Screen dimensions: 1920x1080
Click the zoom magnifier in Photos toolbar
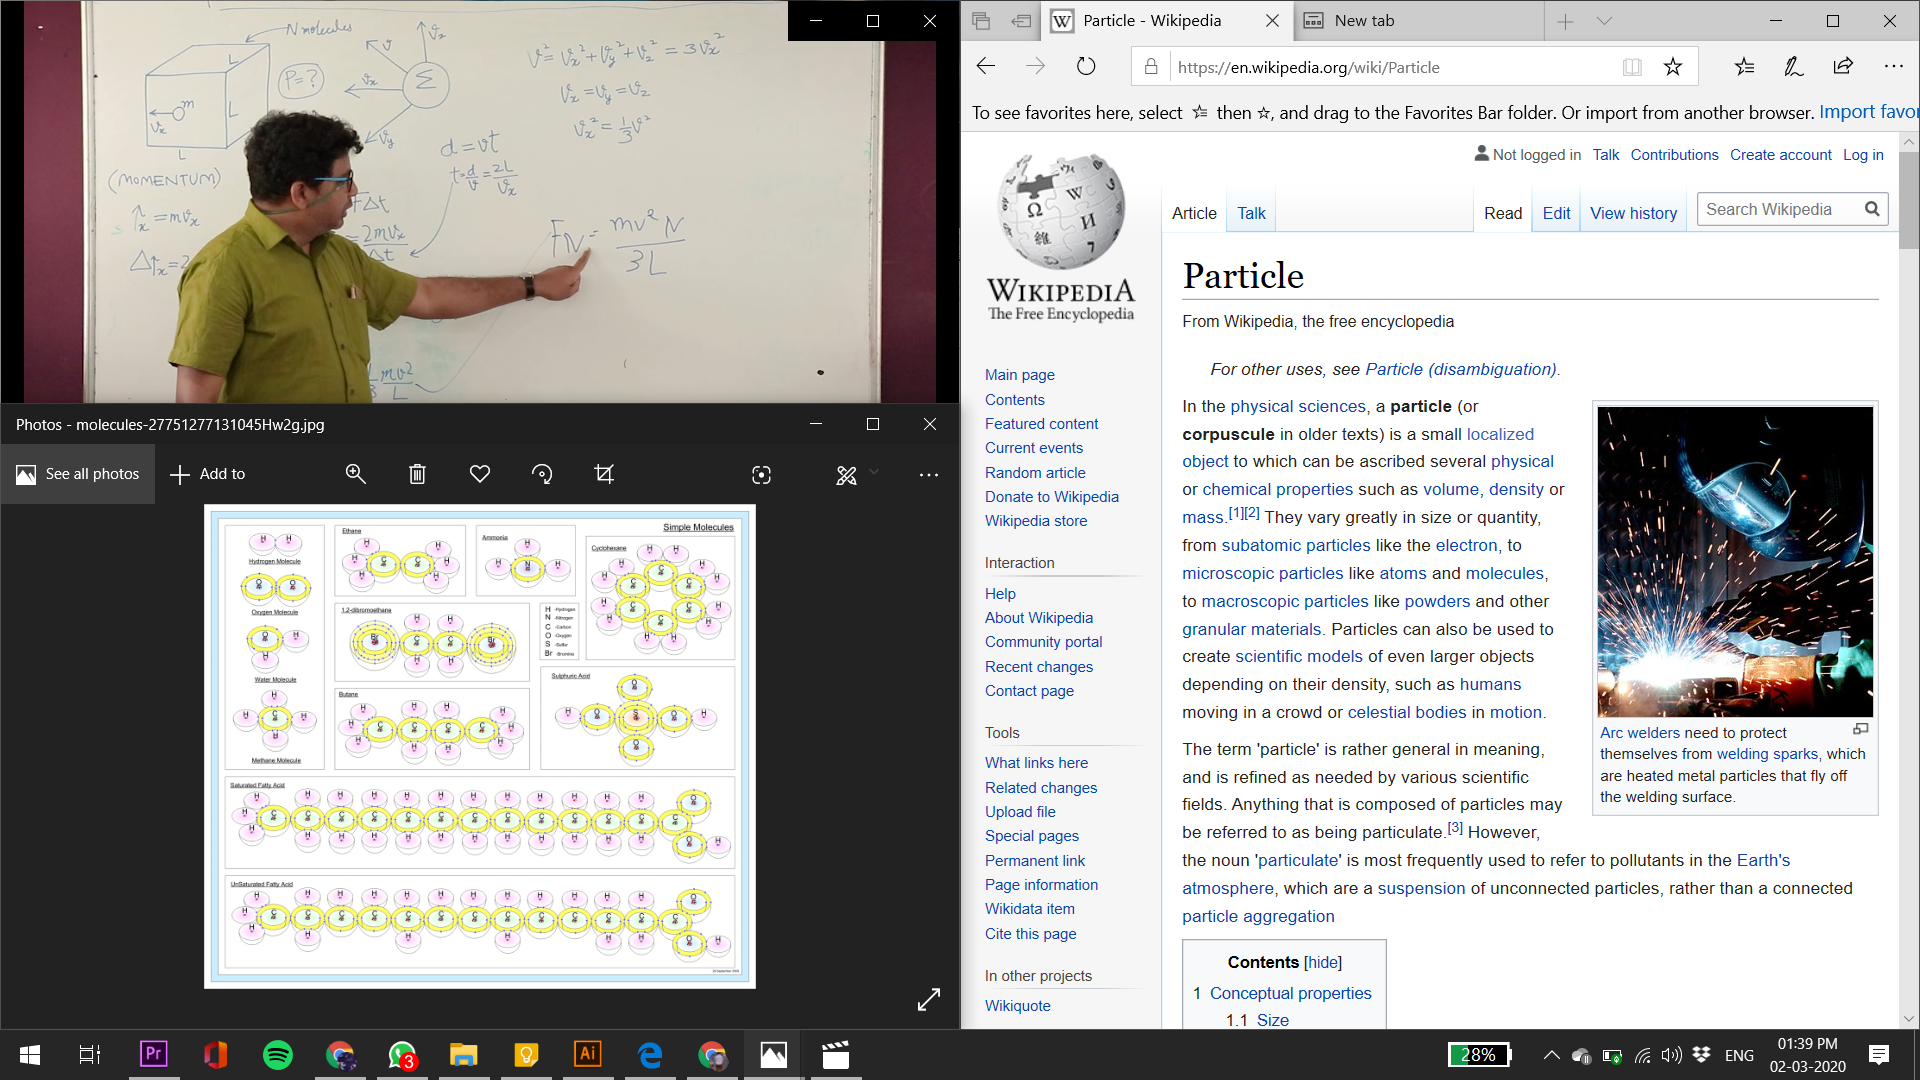tap(356, 474)
